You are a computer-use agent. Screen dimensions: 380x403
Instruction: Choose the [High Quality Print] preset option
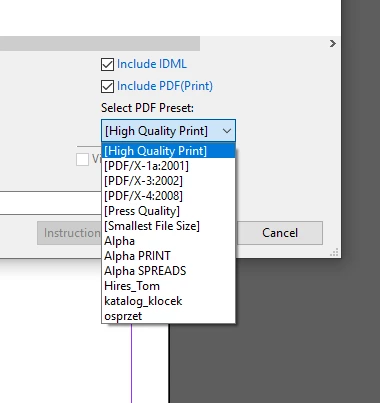pyautogui.click(x=168, y=151)
